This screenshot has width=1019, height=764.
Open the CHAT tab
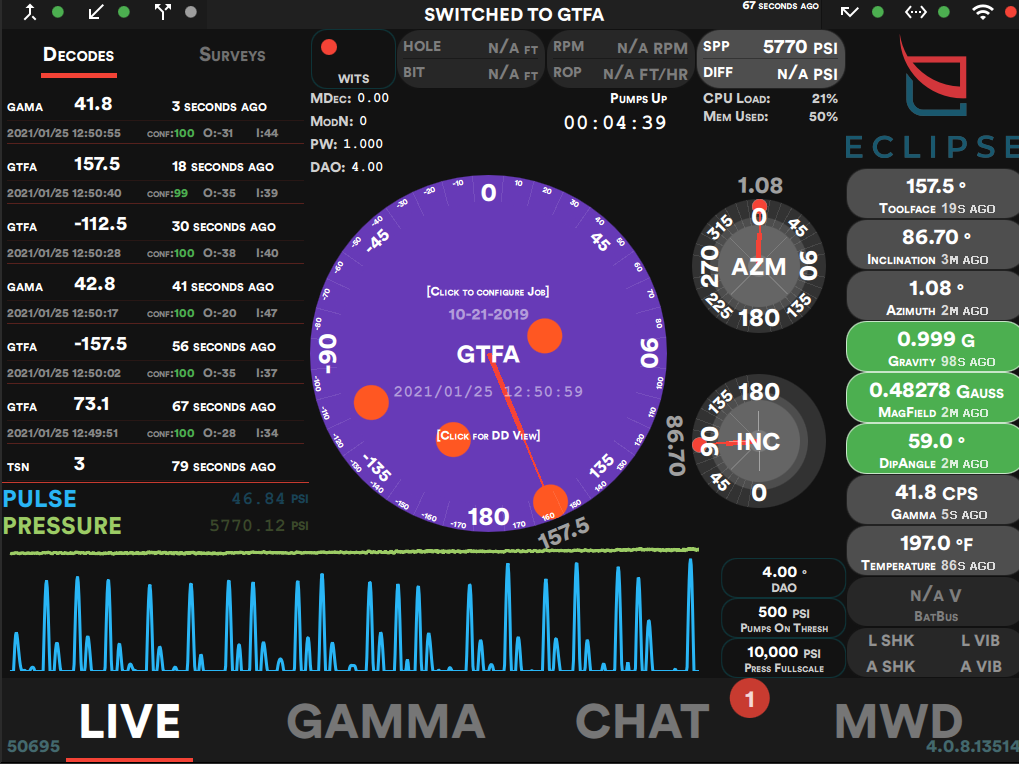pyautogui.click(x=642, y=722)
